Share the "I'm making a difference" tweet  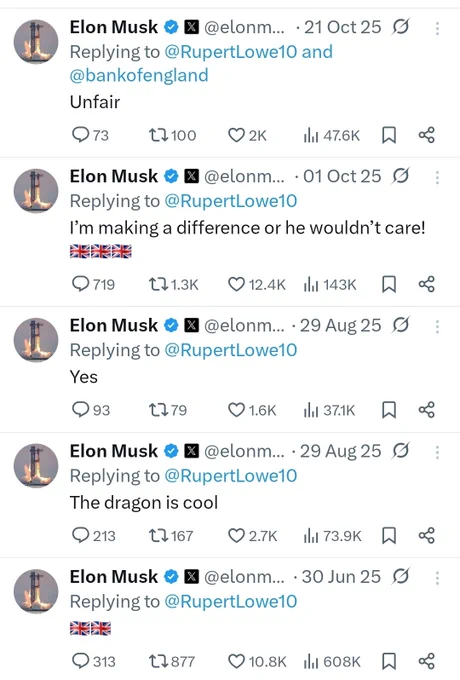pyautogui.click(x=427, y=284)
